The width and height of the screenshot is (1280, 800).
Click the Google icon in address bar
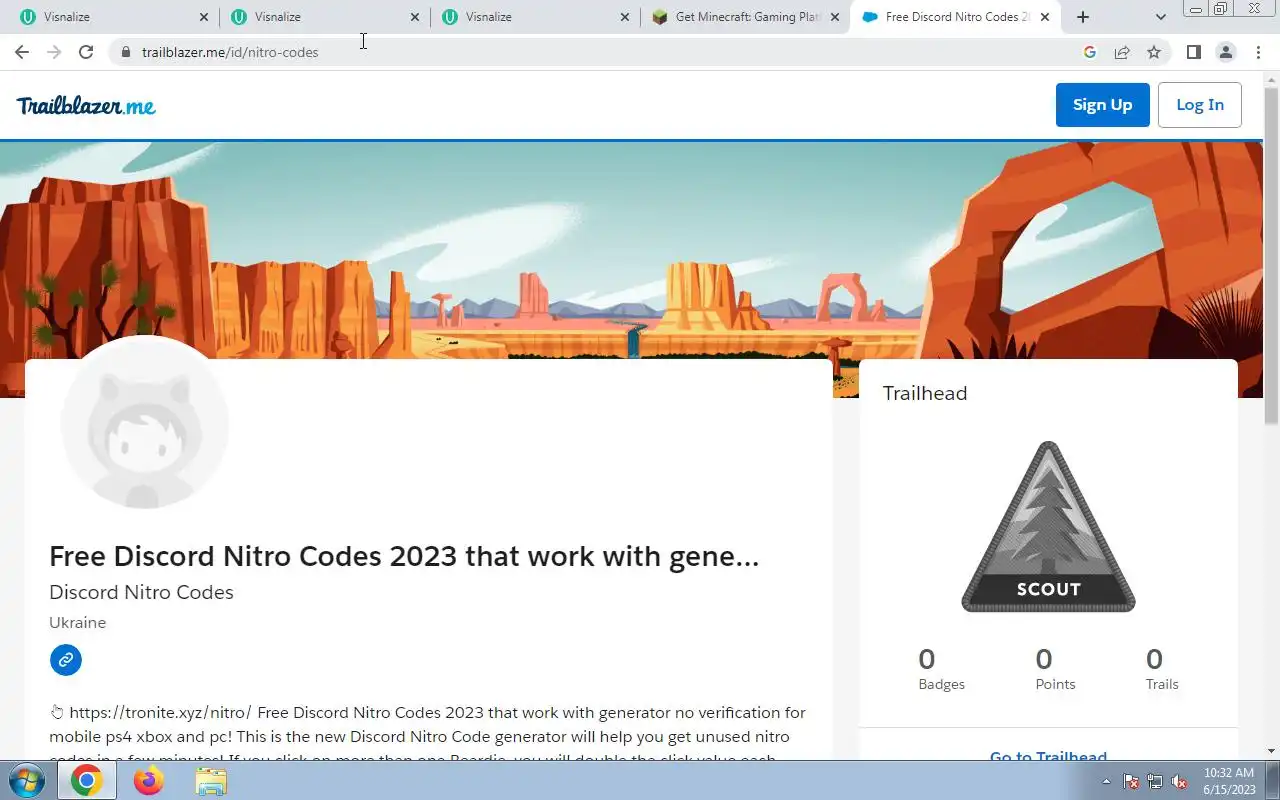1090,52
